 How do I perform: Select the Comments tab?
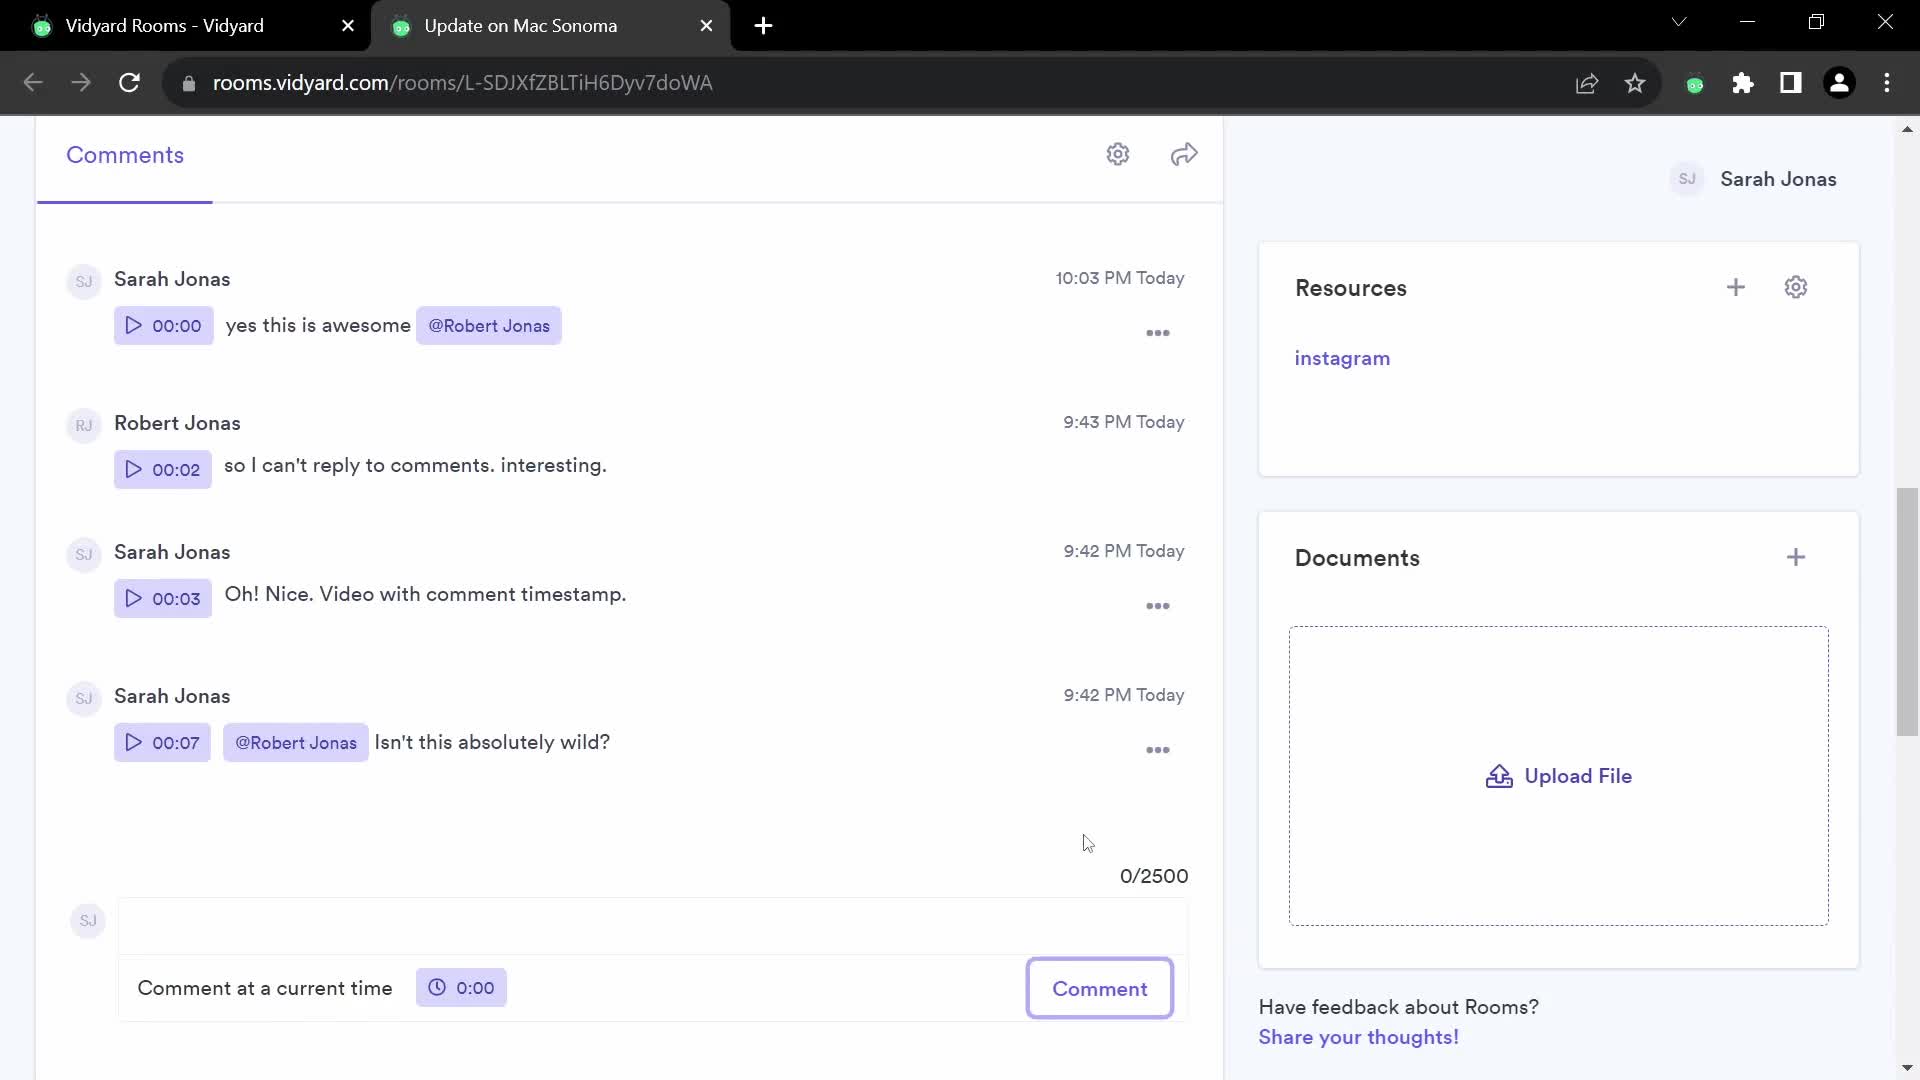tap(125, 155)
